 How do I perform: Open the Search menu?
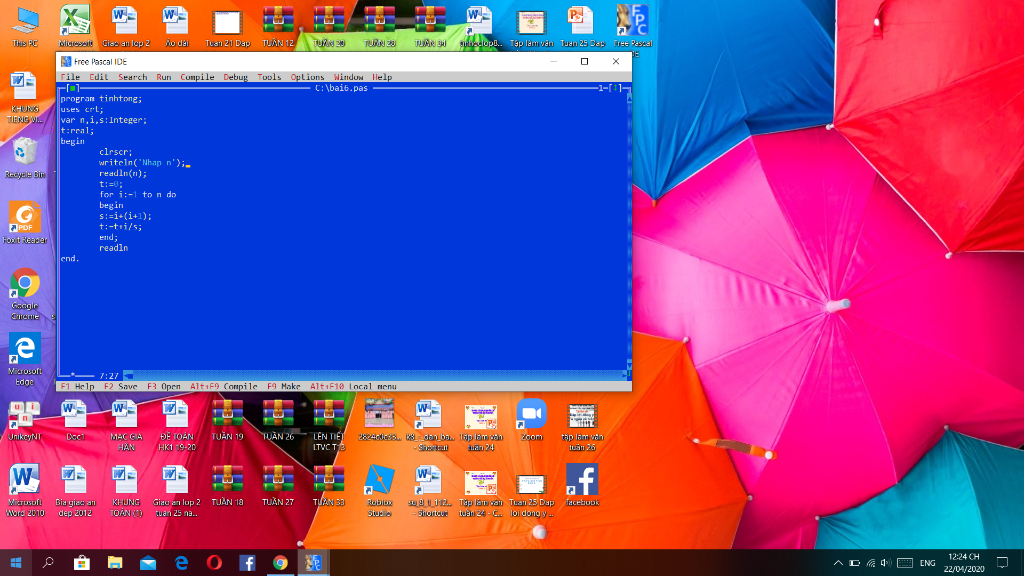(x=133, y=77)
